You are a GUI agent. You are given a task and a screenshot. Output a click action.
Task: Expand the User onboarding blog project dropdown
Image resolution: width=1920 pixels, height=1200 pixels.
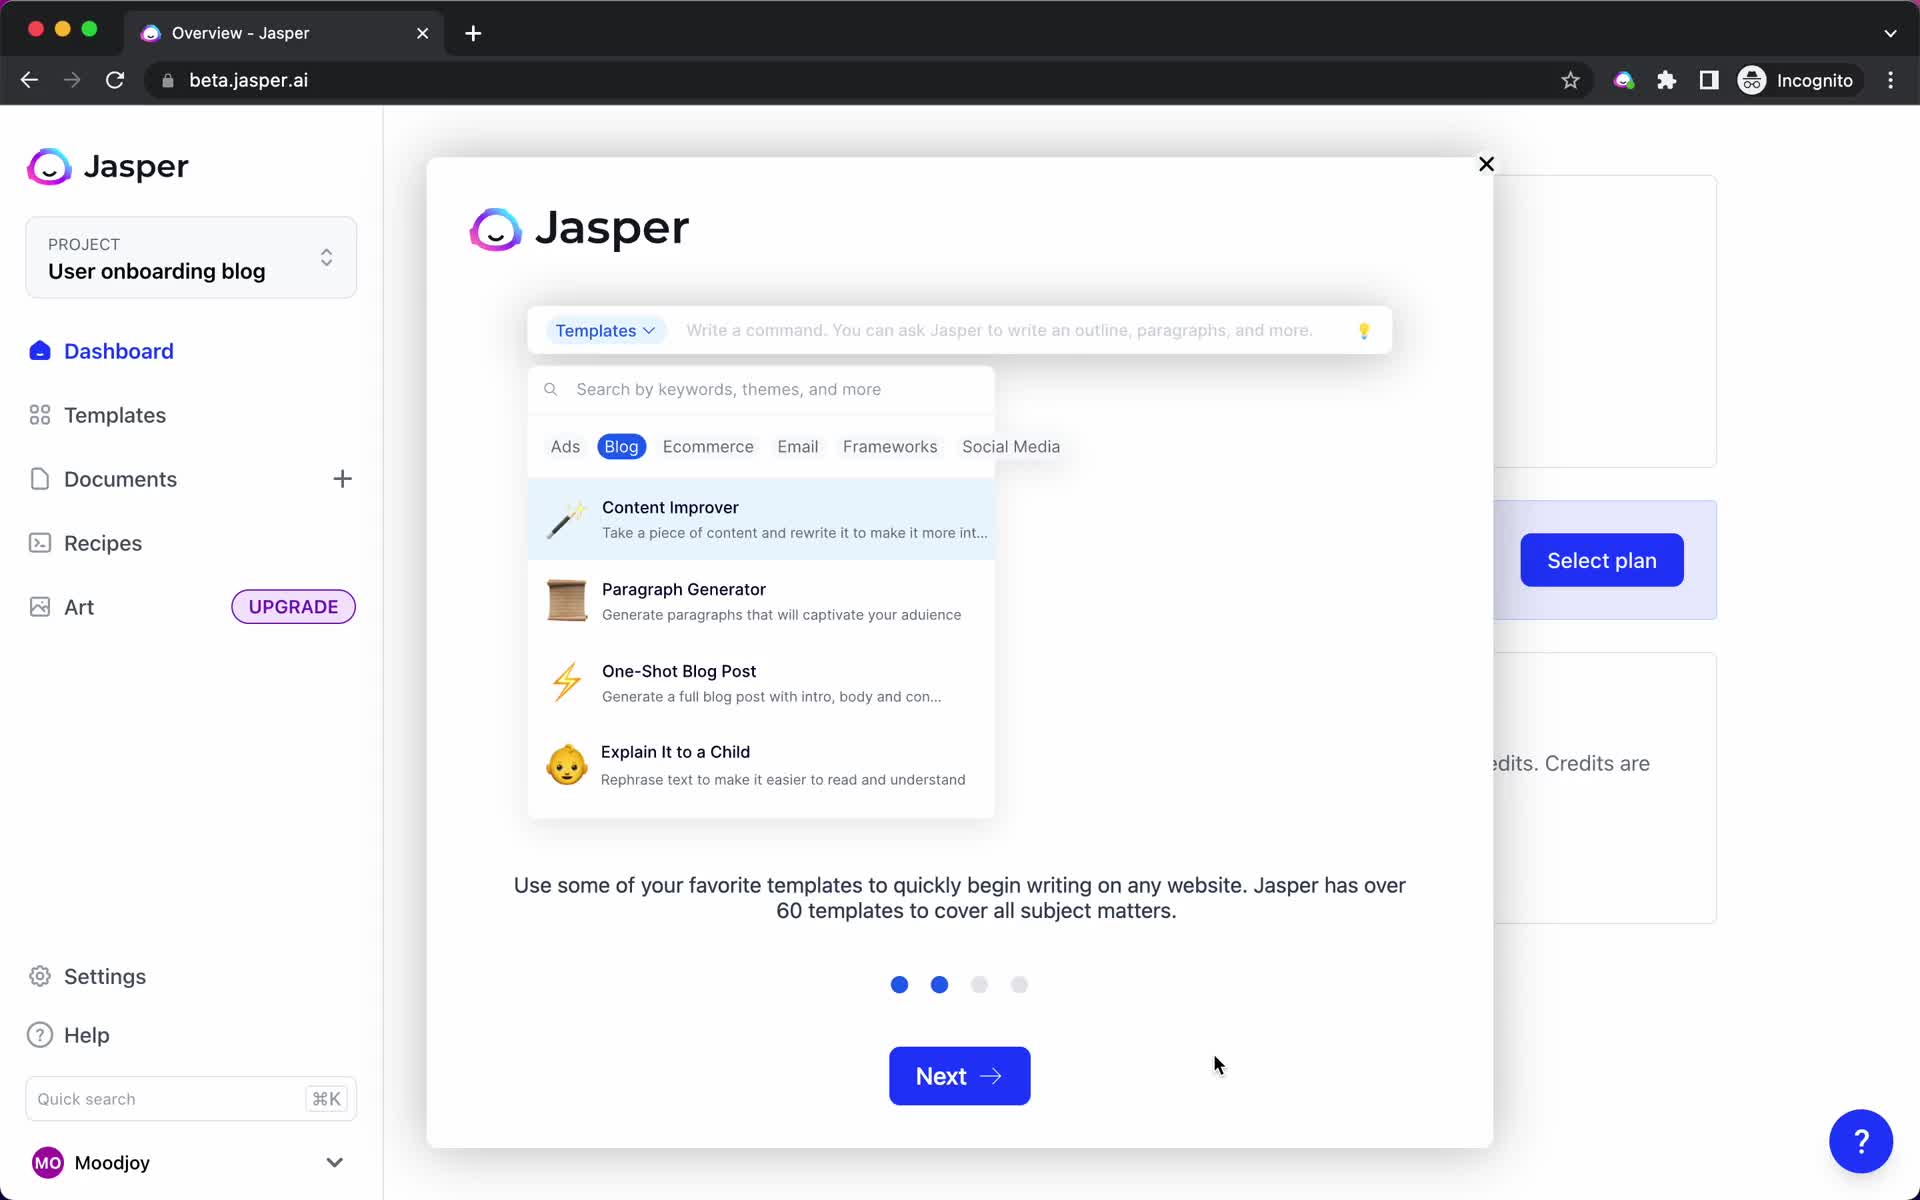pyautogui.click(x=326, y=259)
